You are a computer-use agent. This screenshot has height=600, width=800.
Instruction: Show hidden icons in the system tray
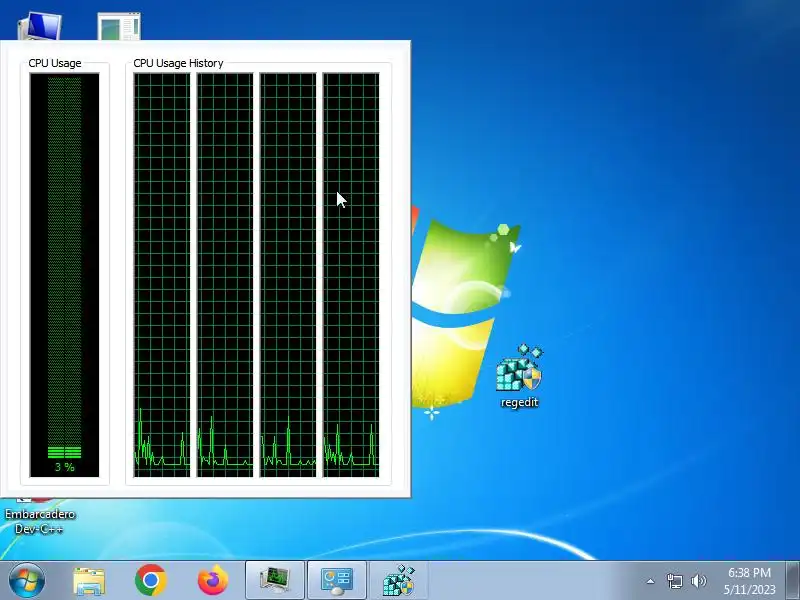(x=650, y=581)
